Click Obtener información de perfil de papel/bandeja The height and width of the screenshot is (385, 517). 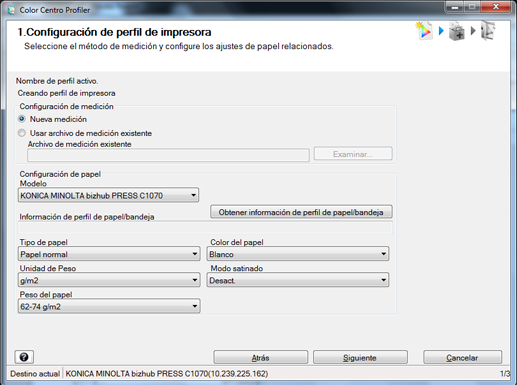301,212
